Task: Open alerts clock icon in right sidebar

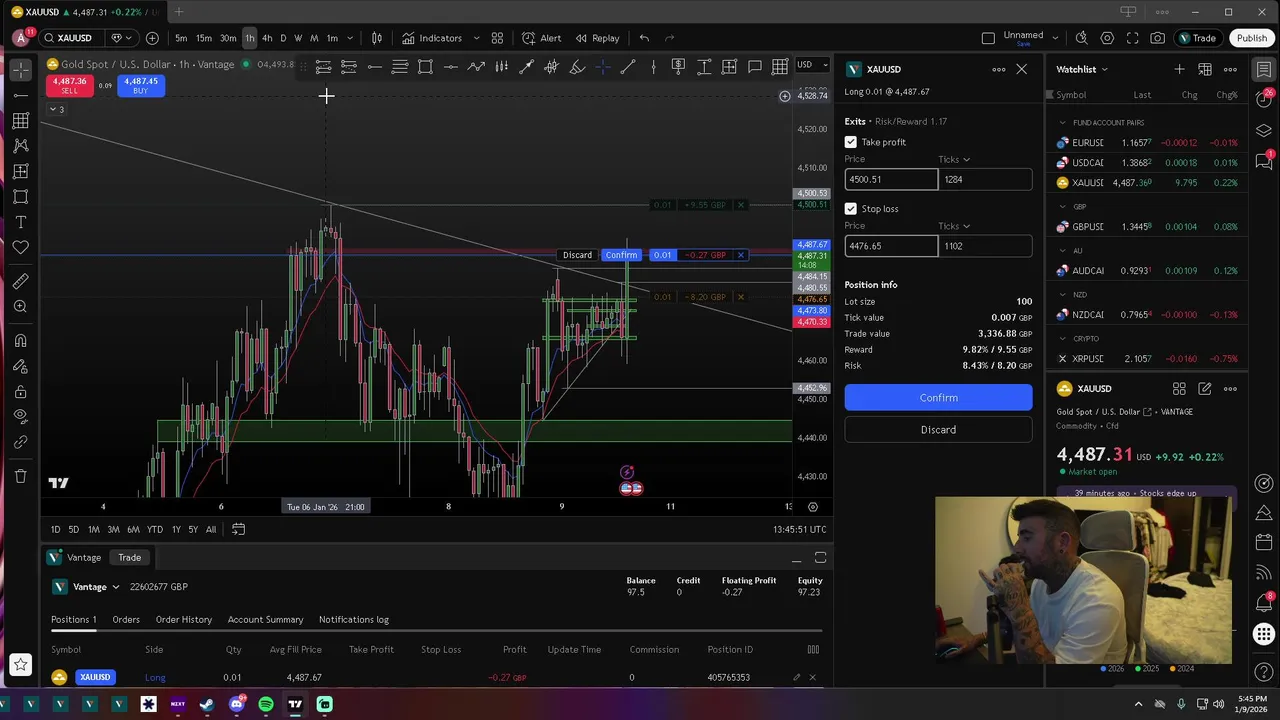Action: (x=1264, y=97)
